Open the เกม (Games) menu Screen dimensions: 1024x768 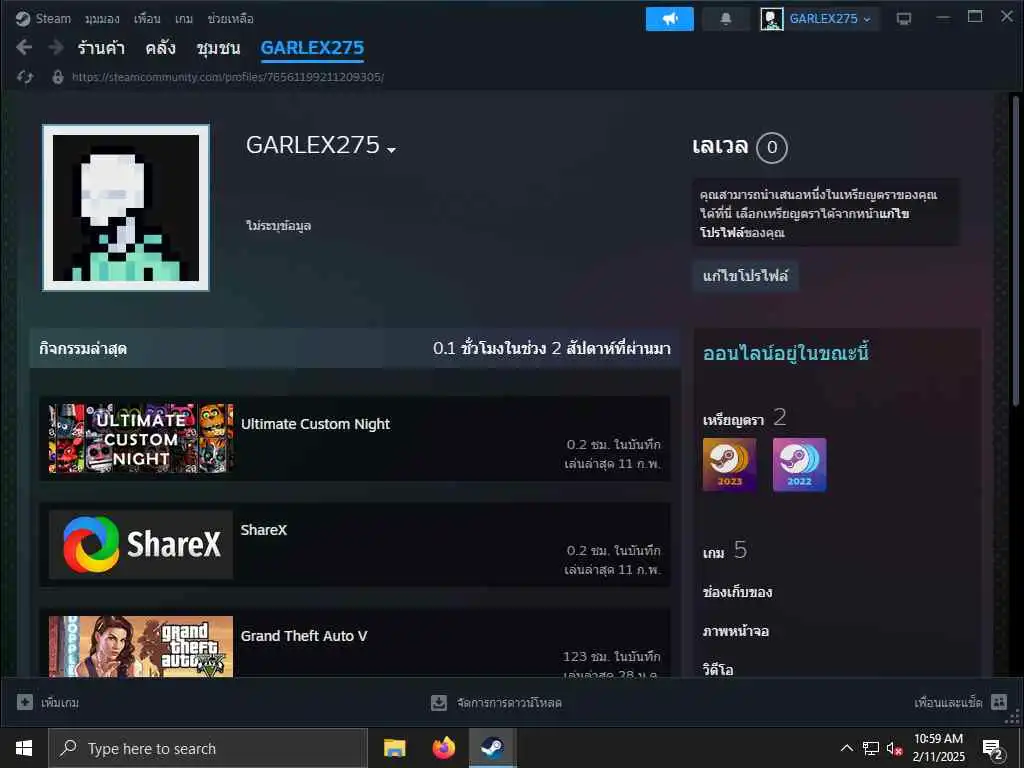(x=184, y=19)
